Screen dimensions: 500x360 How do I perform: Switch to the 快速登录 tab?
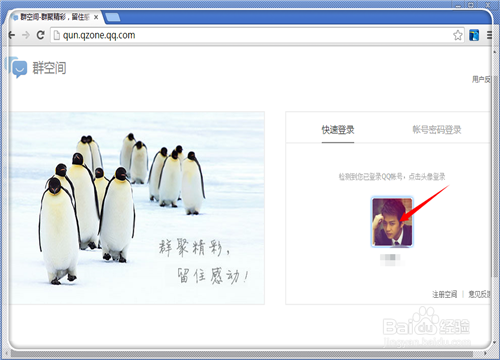pos(338,130)
